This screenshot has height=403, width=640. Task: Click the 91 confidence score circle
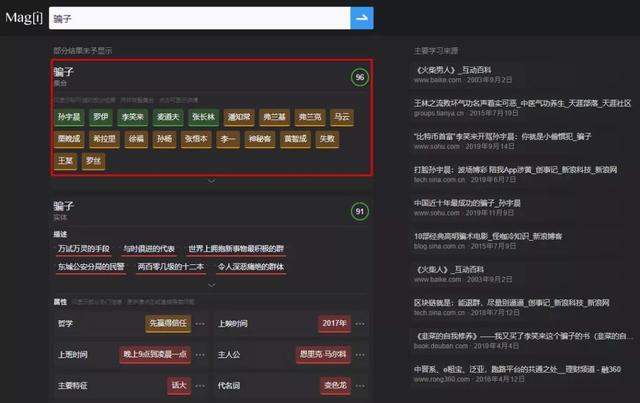[360, 212]
